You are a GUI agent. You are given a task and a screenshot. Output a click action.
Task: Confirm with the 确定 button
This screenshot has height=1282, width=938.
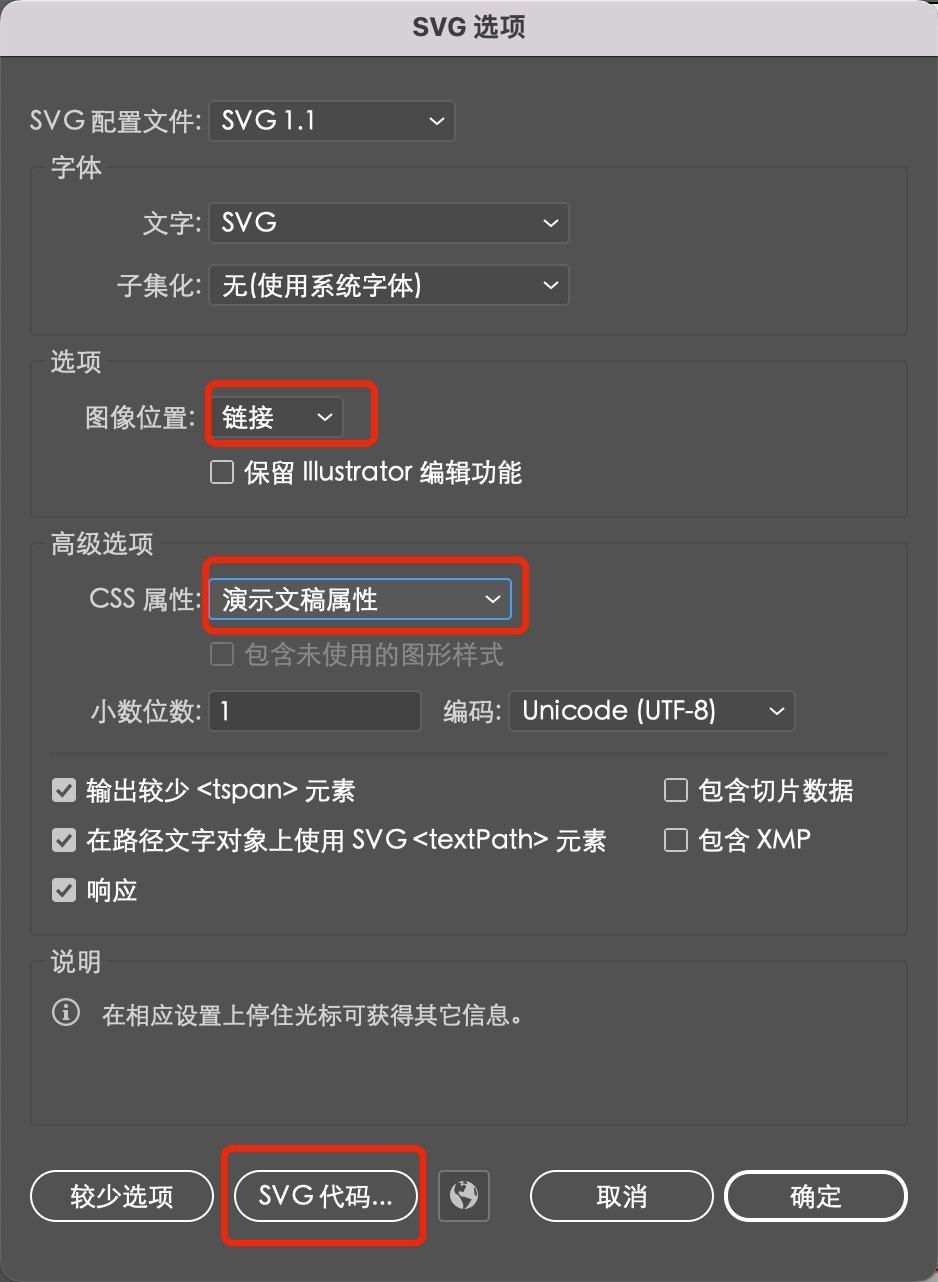(816, 1196)
